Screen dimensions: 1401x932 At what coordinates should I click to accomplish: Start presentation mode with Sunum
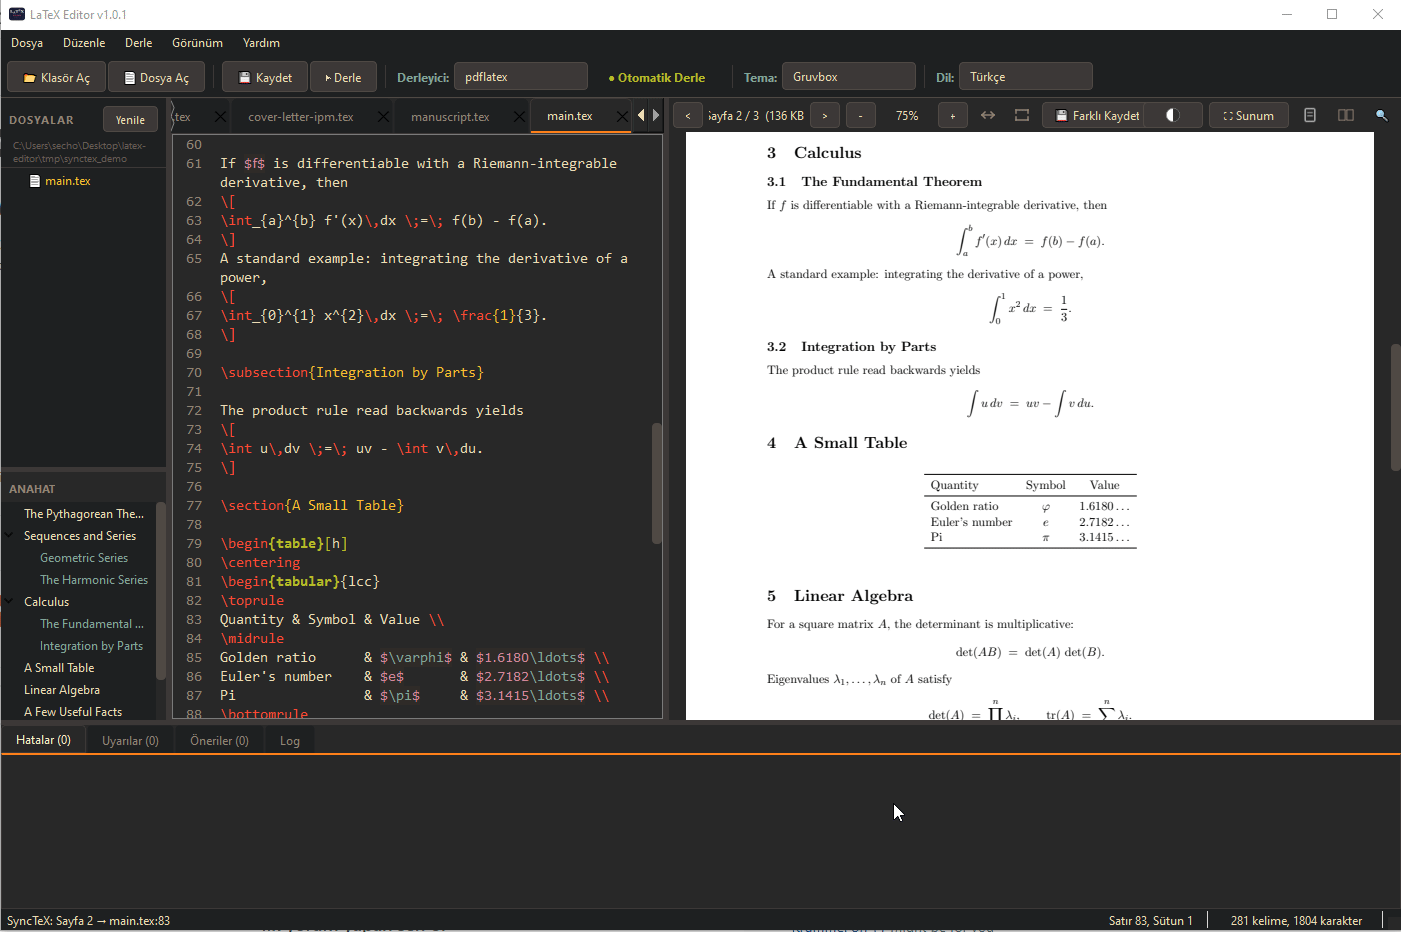[1249, 116]
